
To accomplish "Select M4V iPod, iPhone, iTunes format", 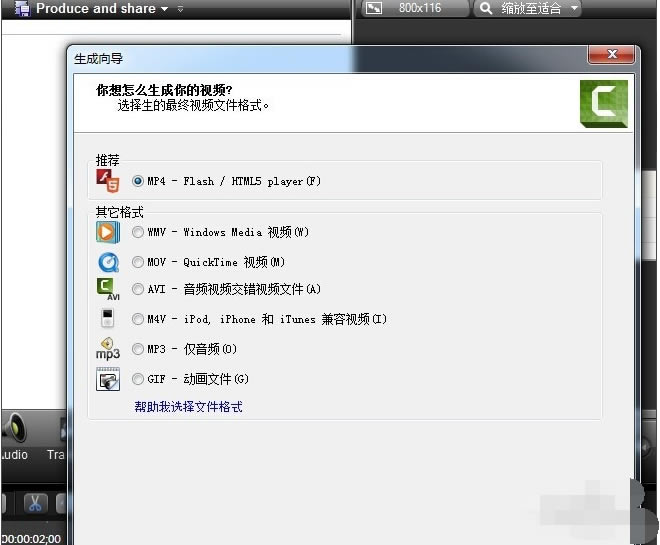I will (138, 320).
